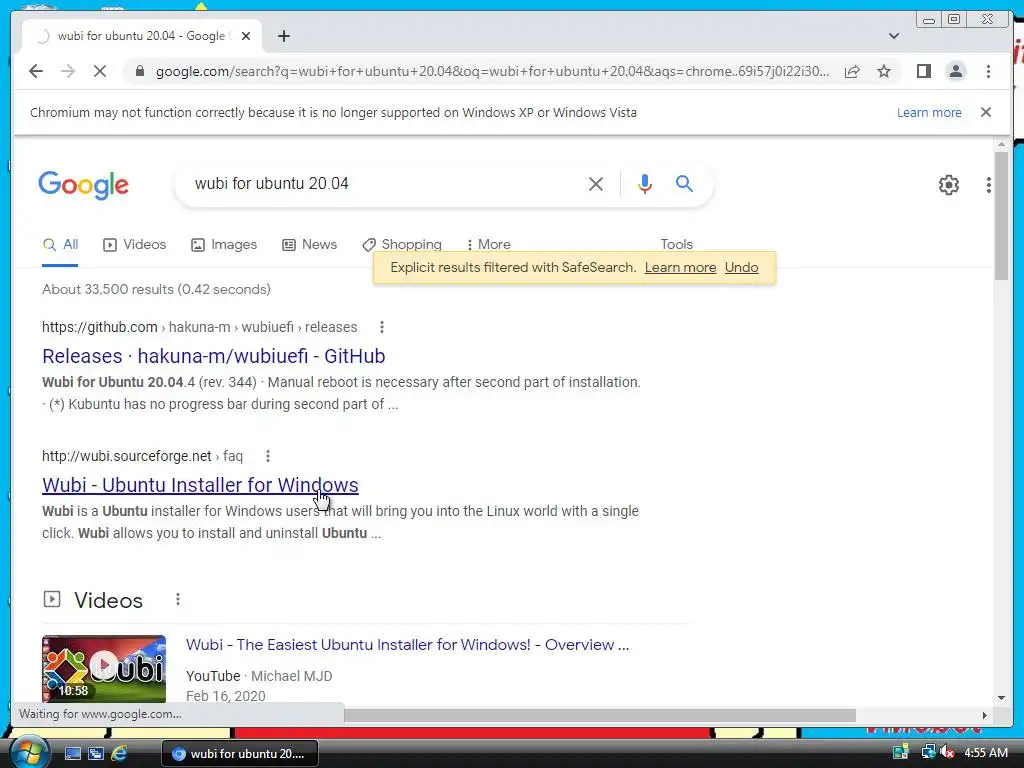
Task: Submit search with the magnifier icon
Action: (x=684, y=184)
